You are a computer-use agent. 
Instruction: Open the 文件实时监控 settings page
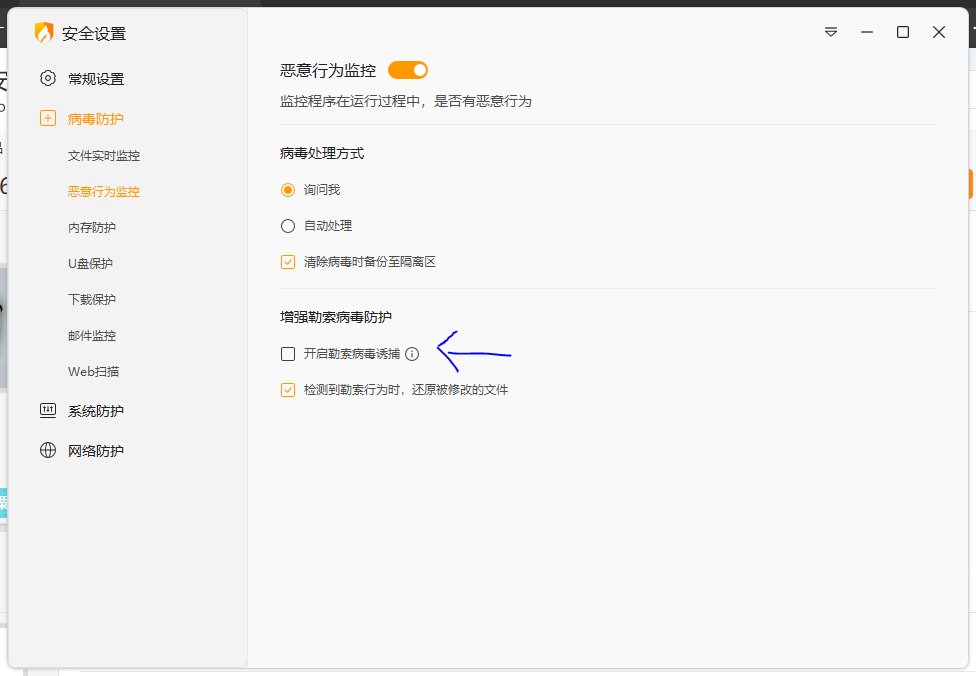click(104, 156)
